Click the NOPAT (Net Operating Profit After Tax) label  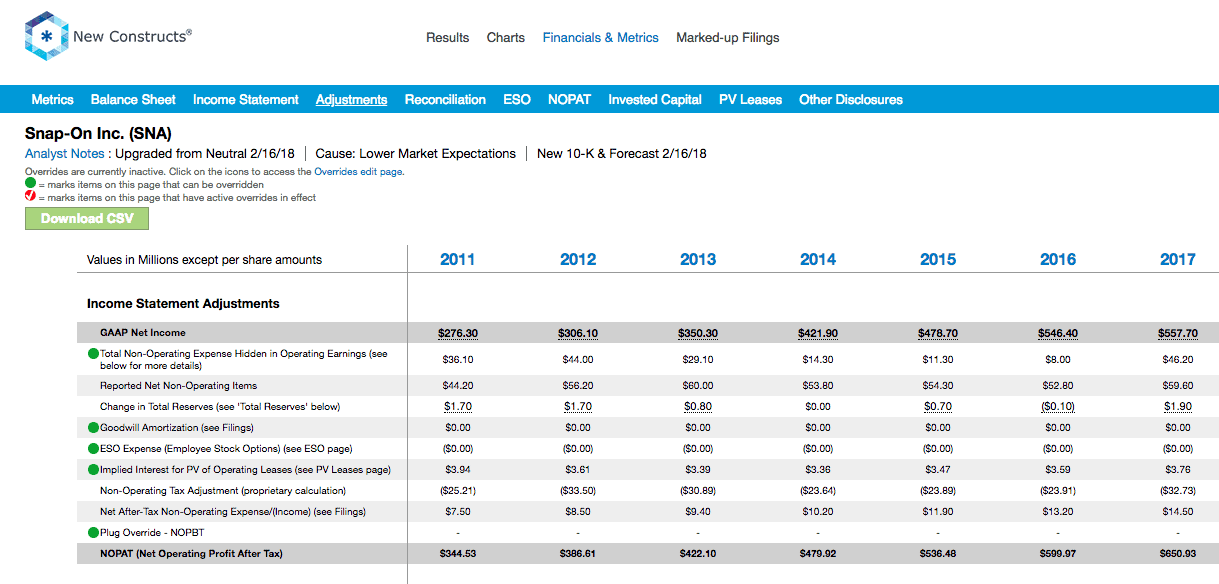click(192, 554)
